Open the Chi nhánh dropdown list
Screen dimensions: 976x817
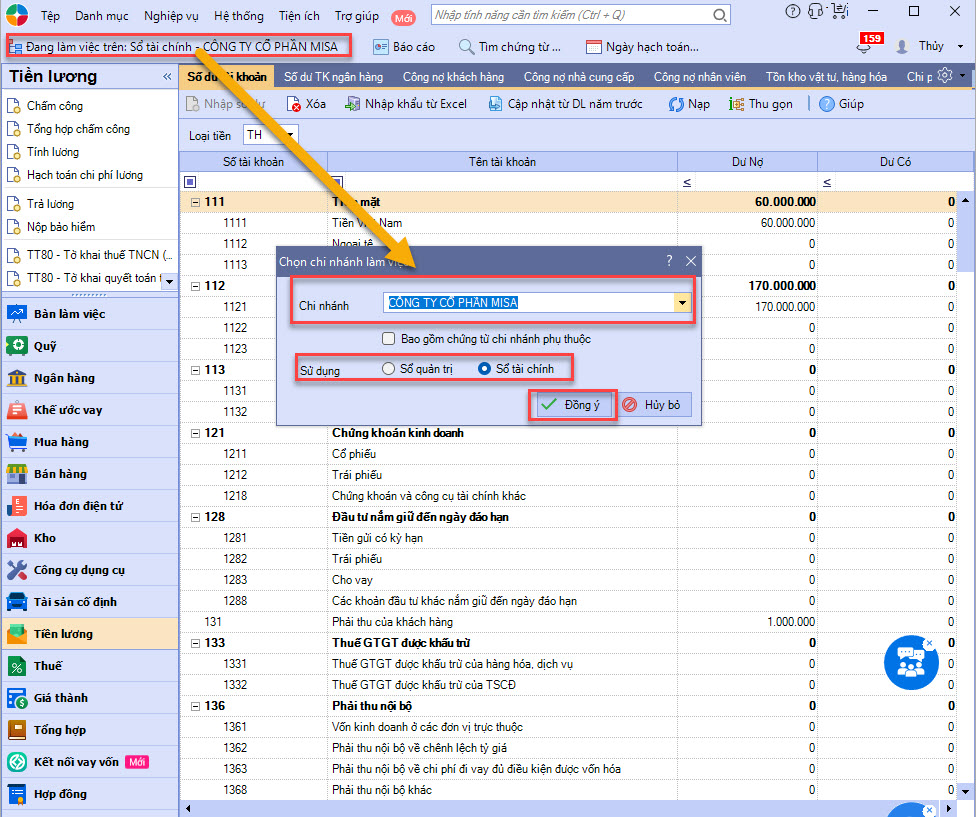point(682,303)
